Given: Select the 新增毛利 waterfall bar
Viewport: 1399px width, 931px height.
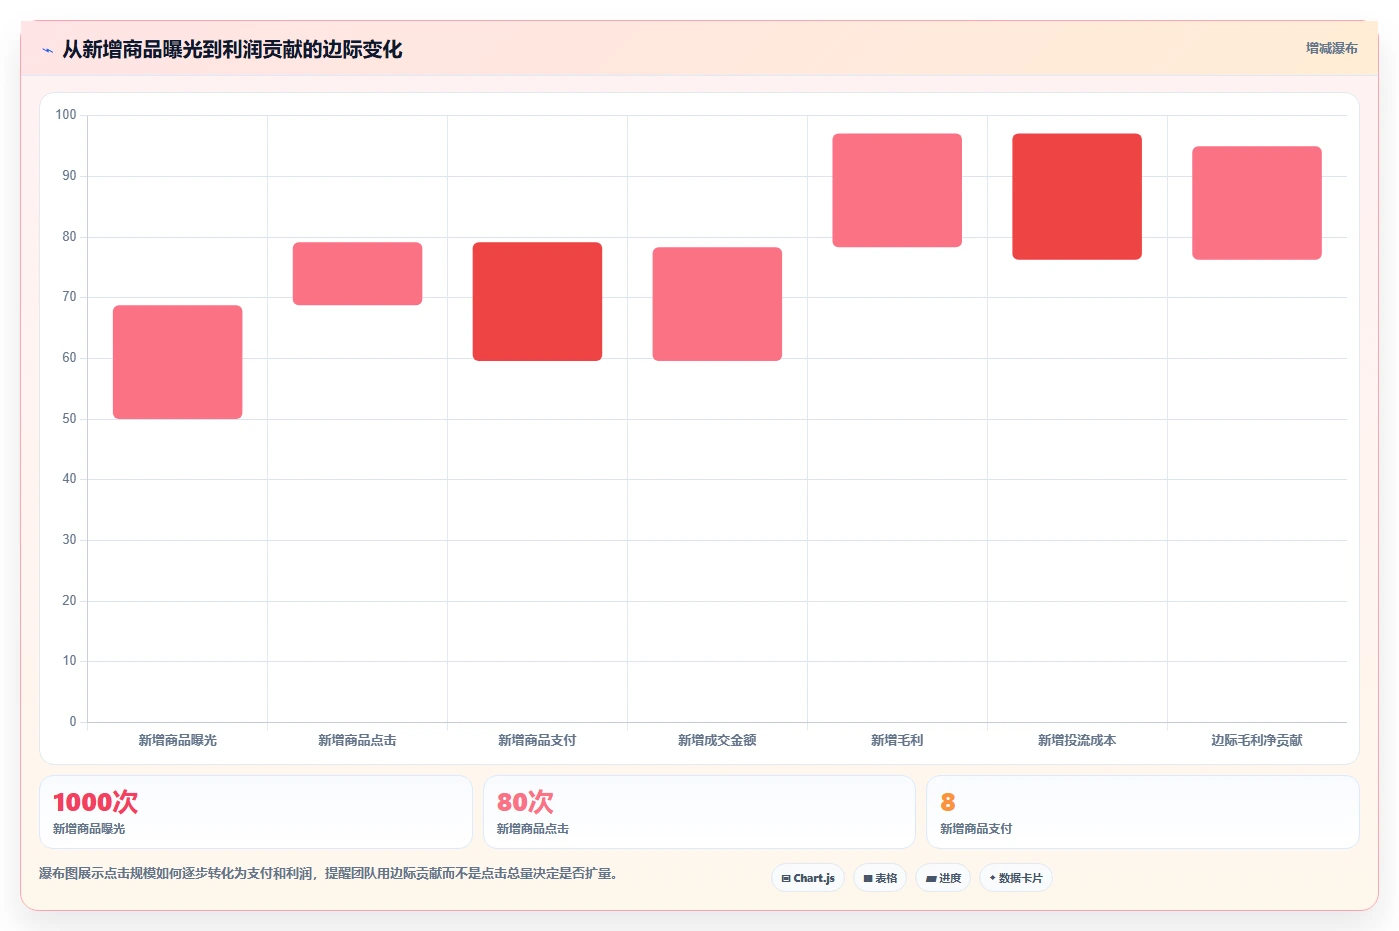Looking at the screenshot, I should point(898,190).
